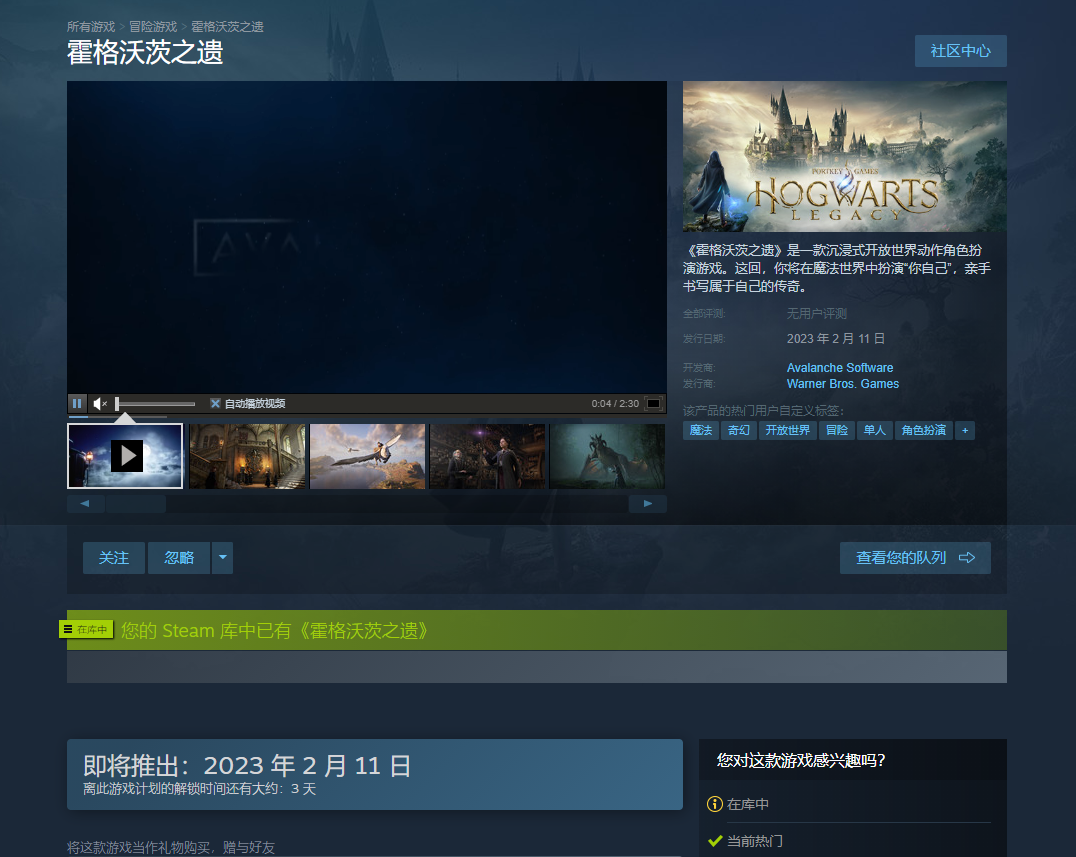Open publisher Warner Bros. Games link
The image size is (1076, 857).
843,384
